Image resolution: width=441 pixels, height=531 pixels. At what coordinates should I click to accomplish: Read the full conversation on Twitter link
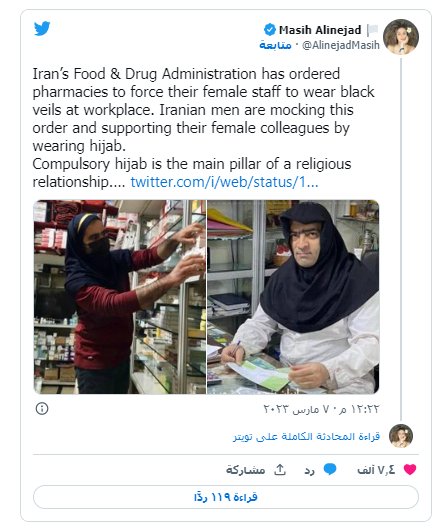tap(306, 437)
